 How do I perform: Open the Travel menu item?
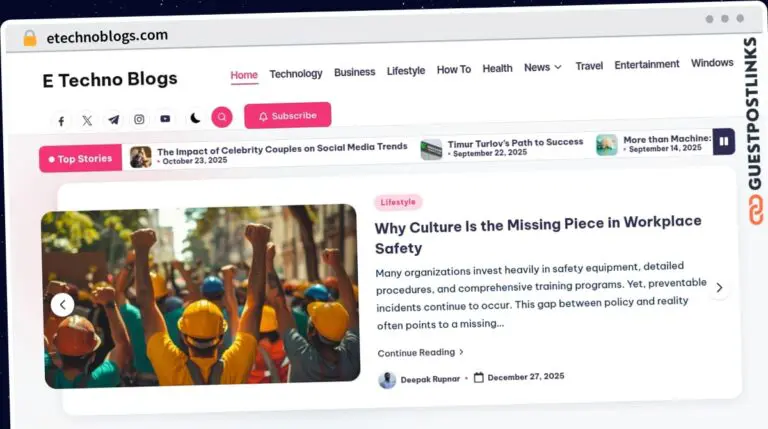point(589,66)
